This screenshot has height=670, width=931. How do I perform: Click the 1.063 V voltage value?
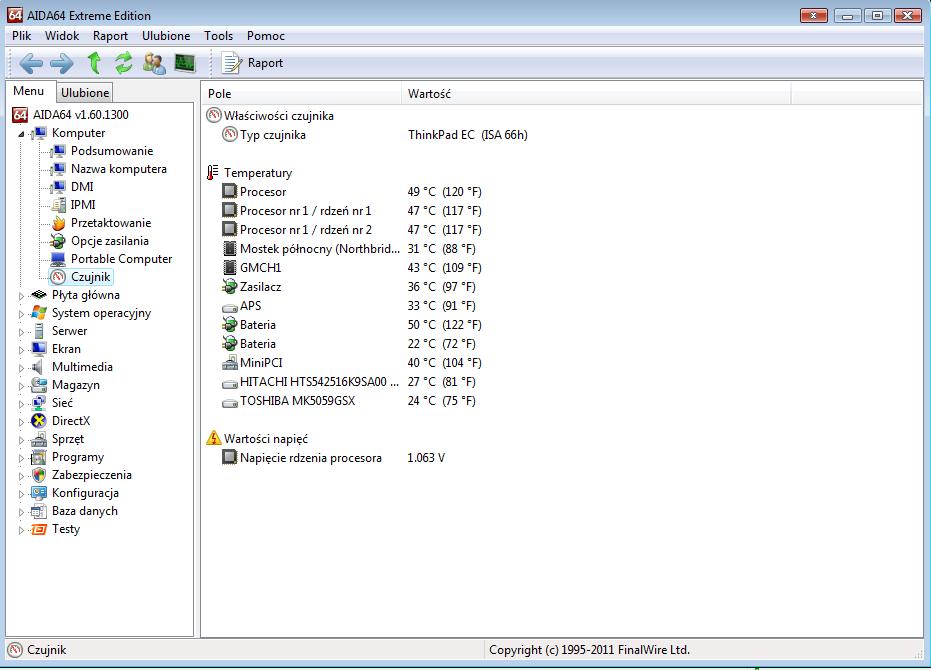(426, 458)
